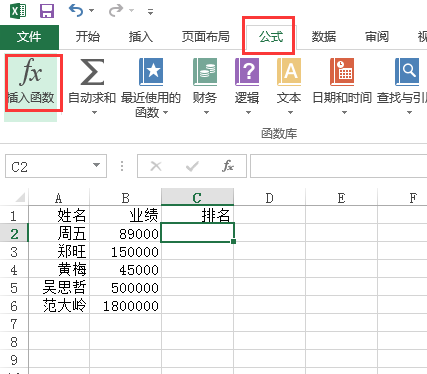The height and width of the screenshot is (374, 427).
Task: Click cell with value 45000
Action: 125,269
